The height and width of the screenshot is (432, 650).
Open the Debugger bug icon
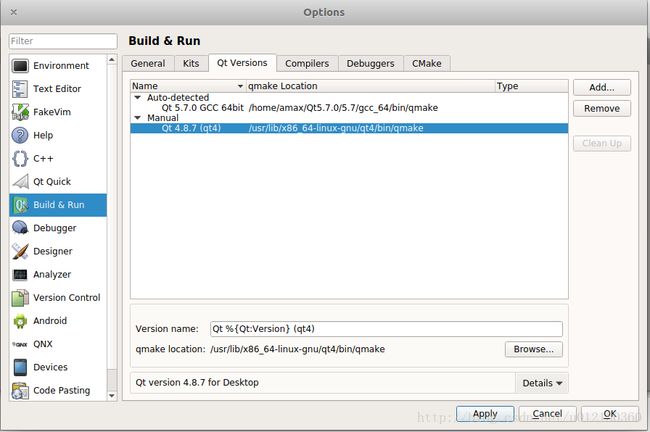[20, 228]
